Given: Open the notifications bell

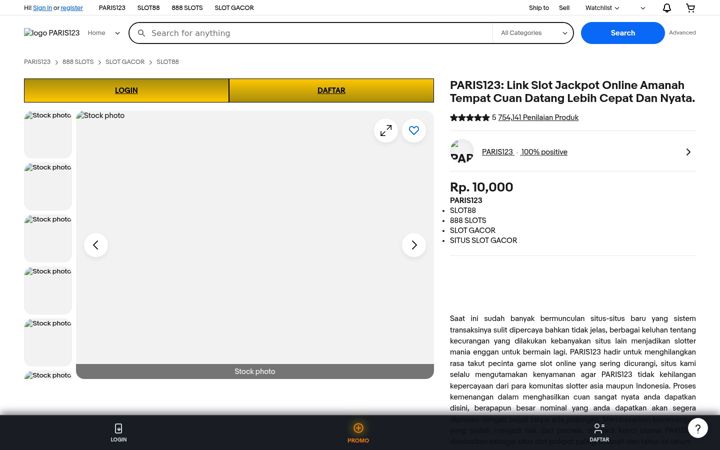Looking at the screenshot, I should (x=667, y=8).
